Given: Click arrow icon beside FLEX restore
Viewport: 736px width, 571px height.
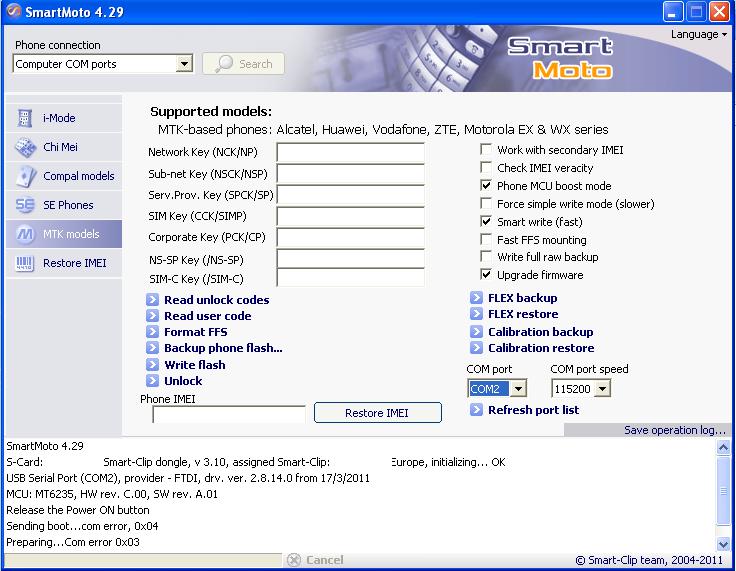Looking at the screenshot, I should pos(476,313).
